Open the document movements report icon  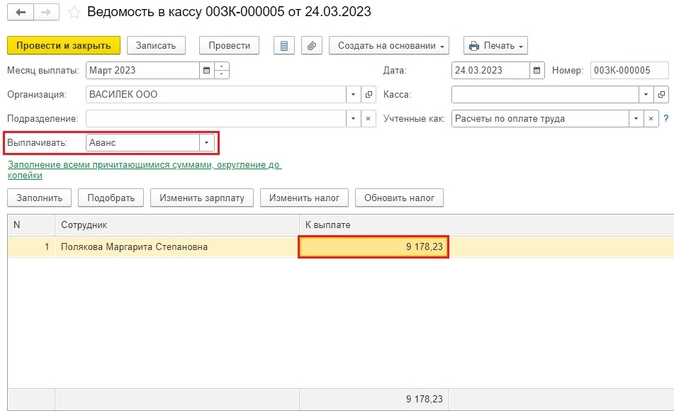[284, 46]
